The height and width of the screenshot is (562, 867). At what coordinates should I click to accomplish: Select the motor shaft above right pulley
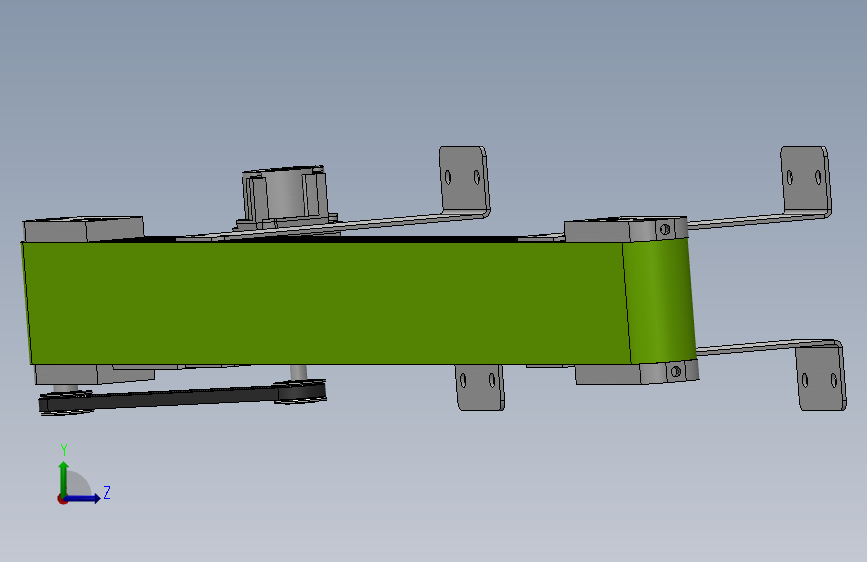(299, 372)
